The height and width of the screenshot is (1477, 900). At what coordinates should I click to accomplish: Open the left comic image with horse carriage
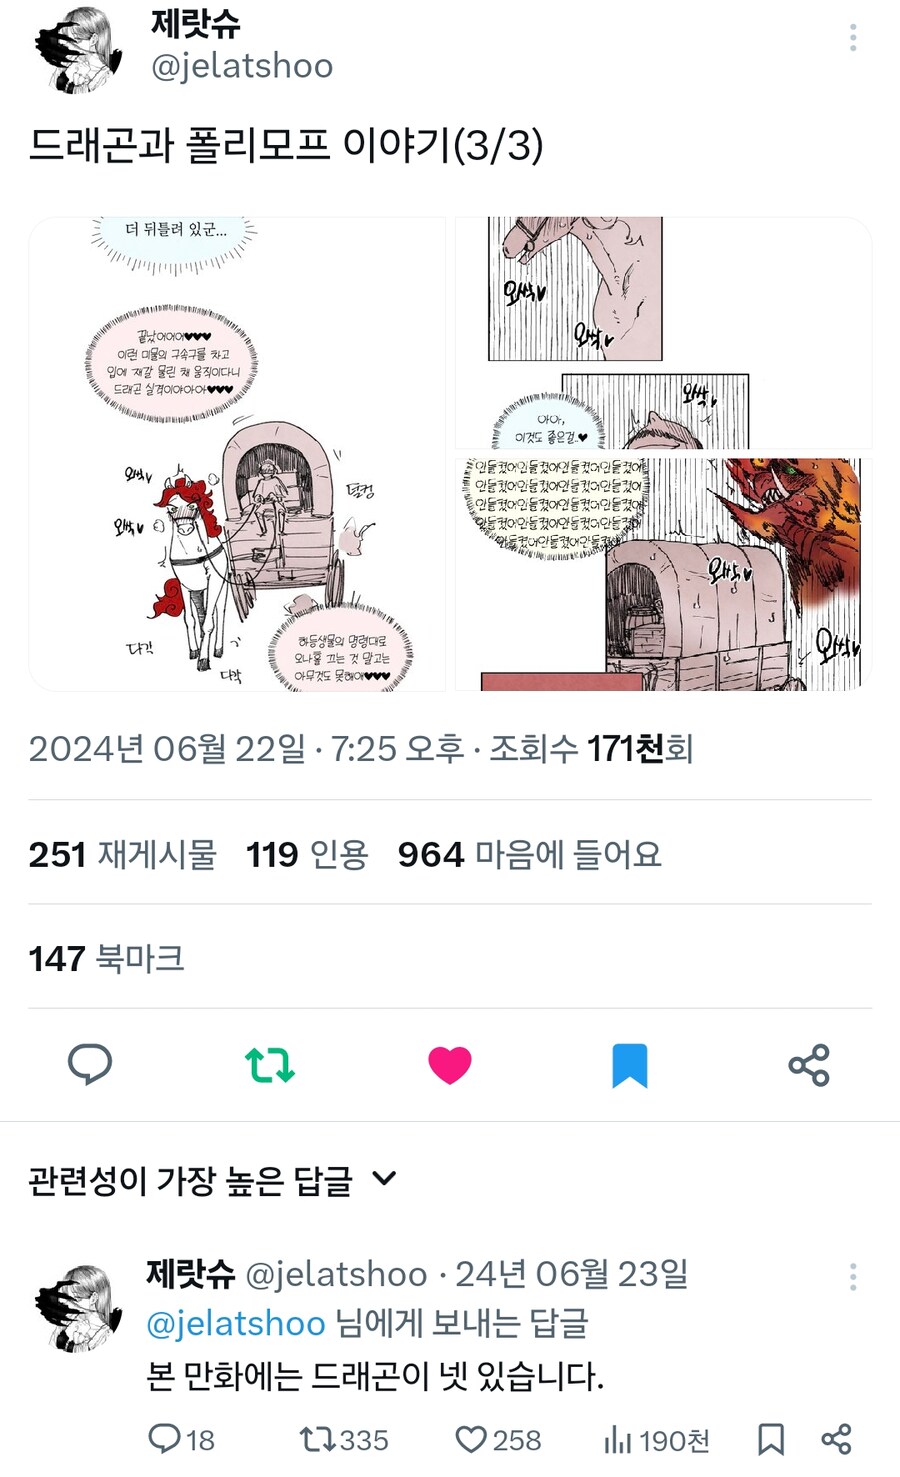point(237,454)
